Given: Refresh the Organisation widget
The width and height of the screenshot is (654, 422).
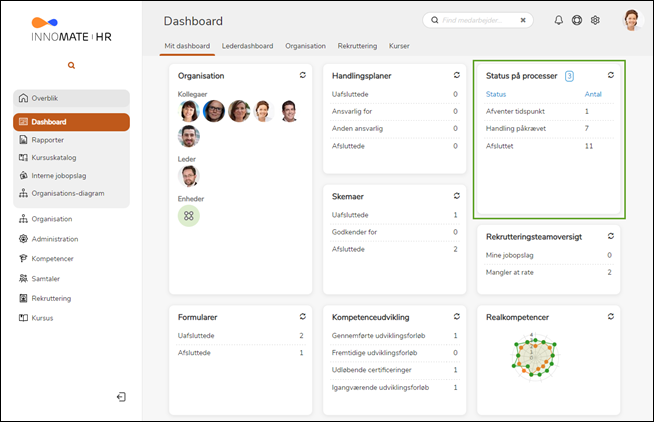Looking at the screenshot, I should tap(302, 75).
